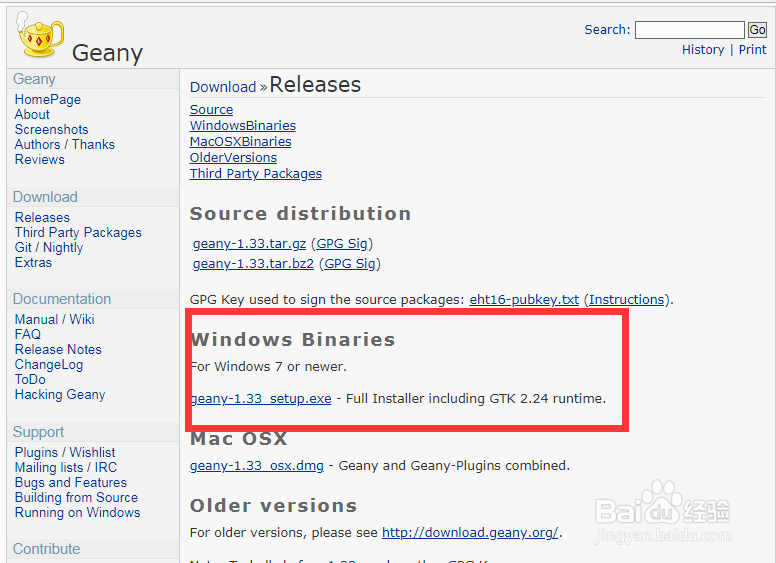This screenshot has width=776, height=563.
Task: Open Manual / Wiki sidebar link
Action: [54, 319]
